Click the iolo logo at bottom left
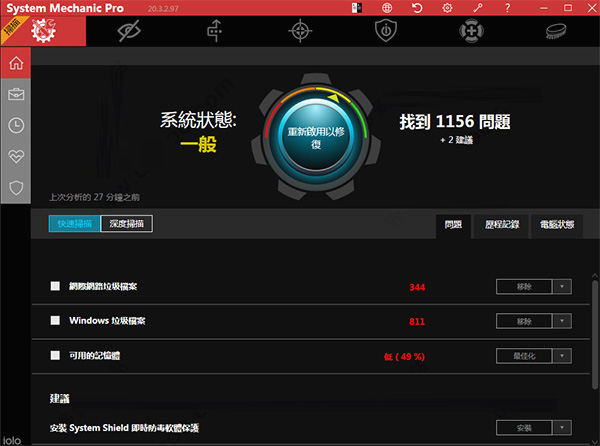 (x=12, y=441)
